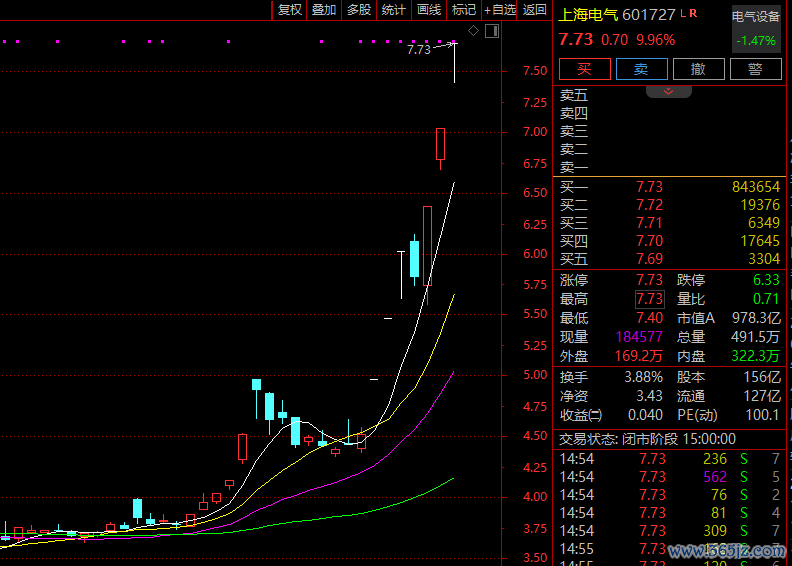Click 换手 turnover 3.88%
Screen dimensions: 792x566
click(x=643, y=377)
